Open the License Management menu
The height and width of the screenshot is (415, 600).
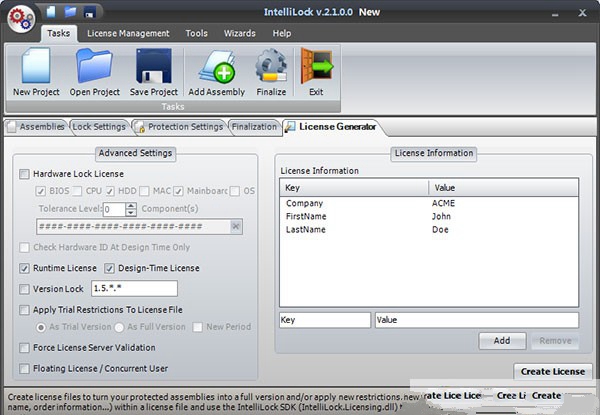point(128,33)
